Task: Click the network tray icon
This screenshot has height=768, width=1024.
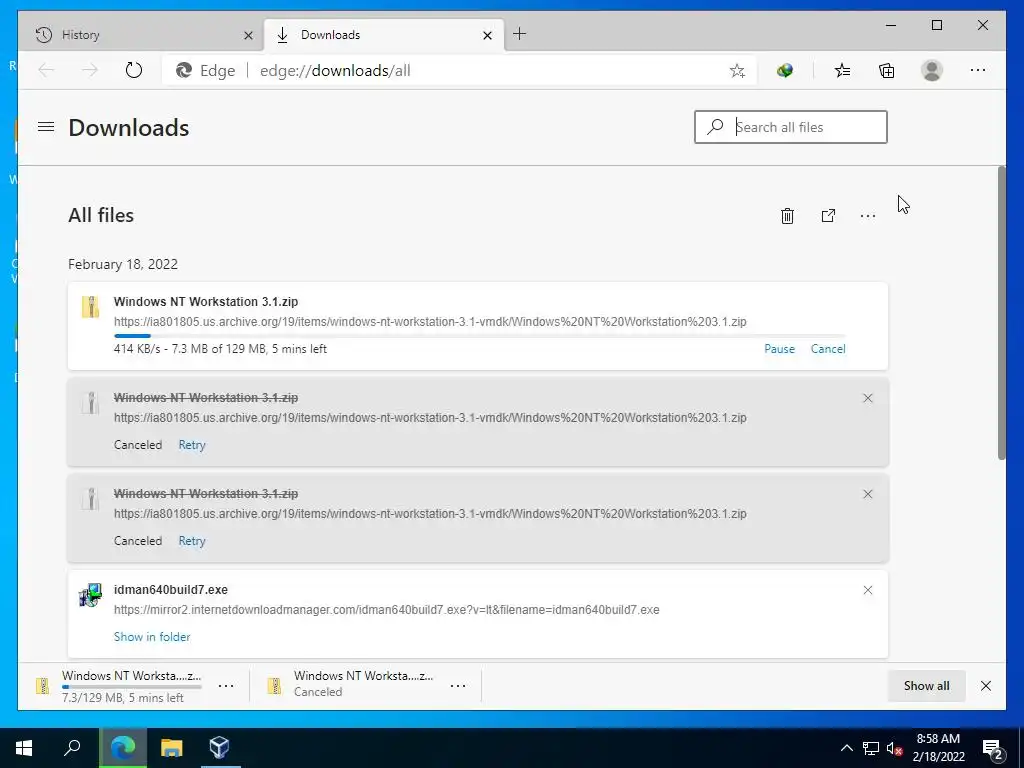Action: [871, 748]
